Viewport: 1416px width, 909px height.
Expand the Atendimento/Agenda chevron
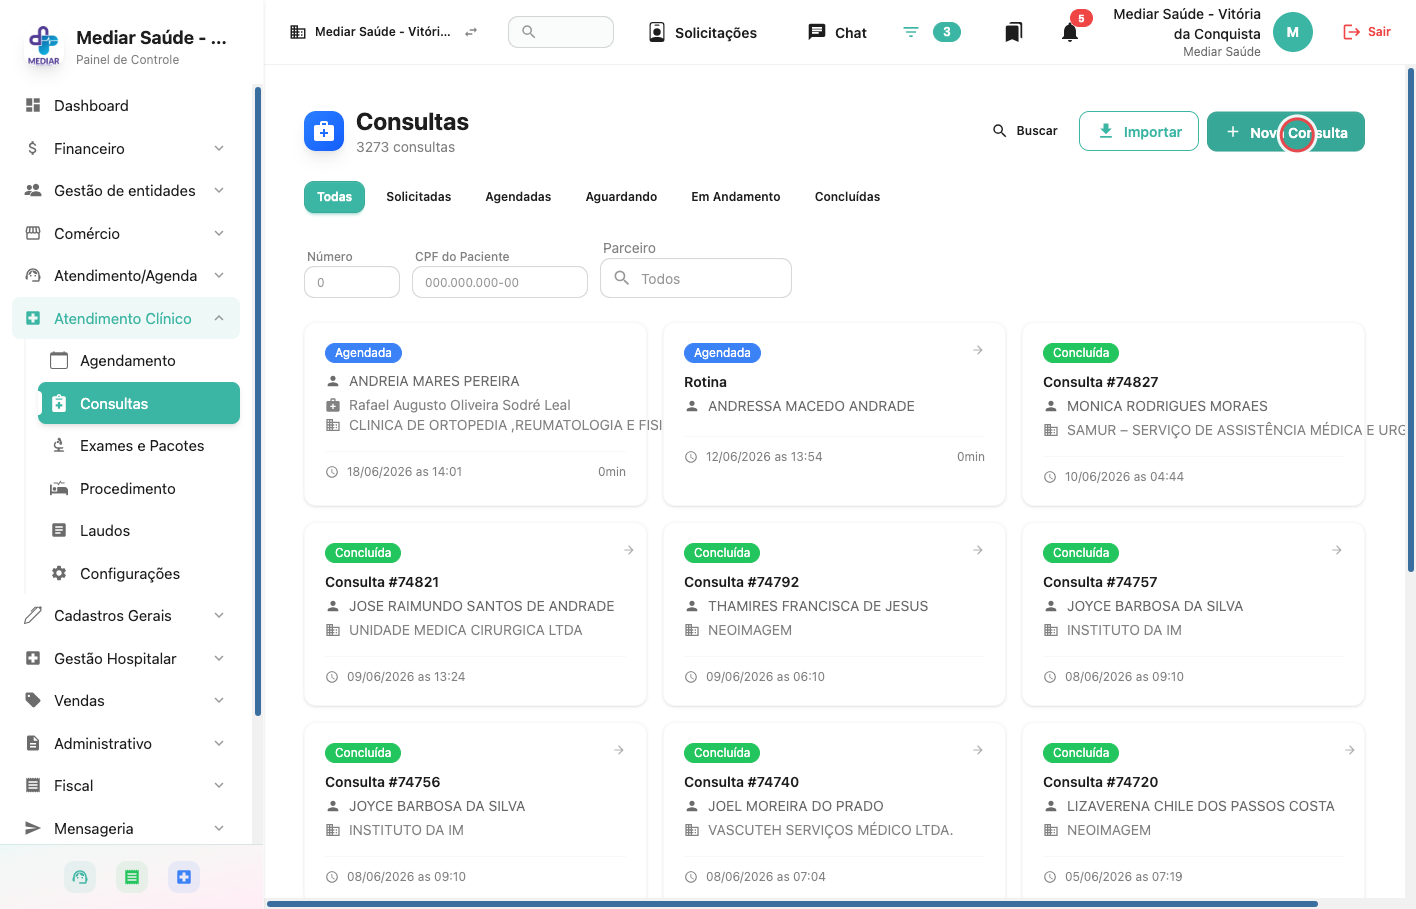pos(219,275)
